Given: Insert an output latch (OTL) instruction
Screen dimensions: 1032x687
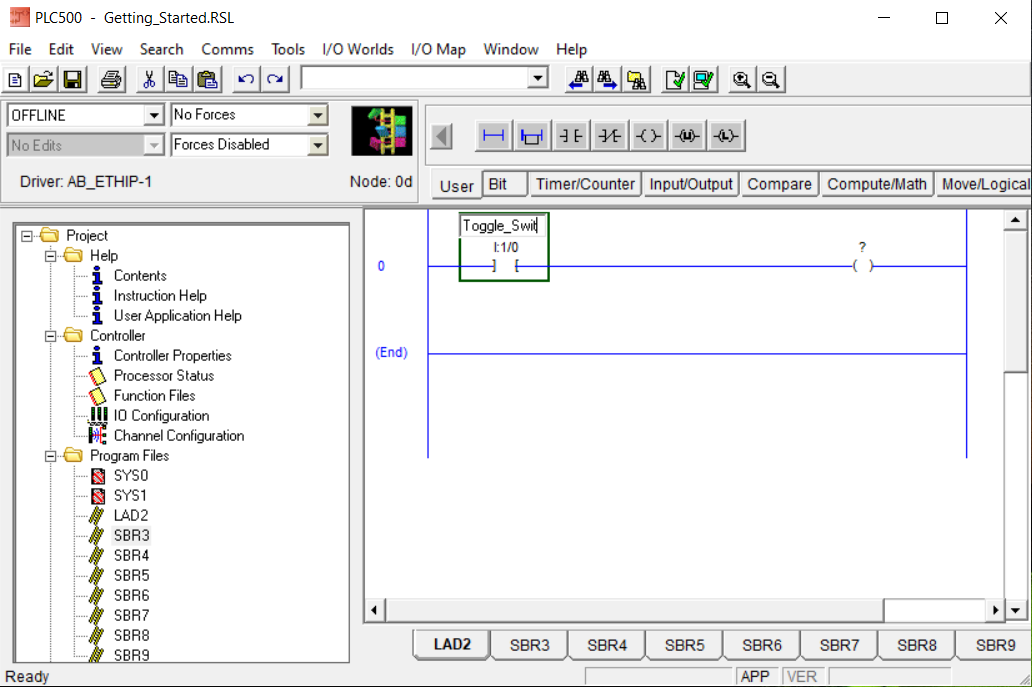Looking at the screenshot, I should click(x=726, y=136).
